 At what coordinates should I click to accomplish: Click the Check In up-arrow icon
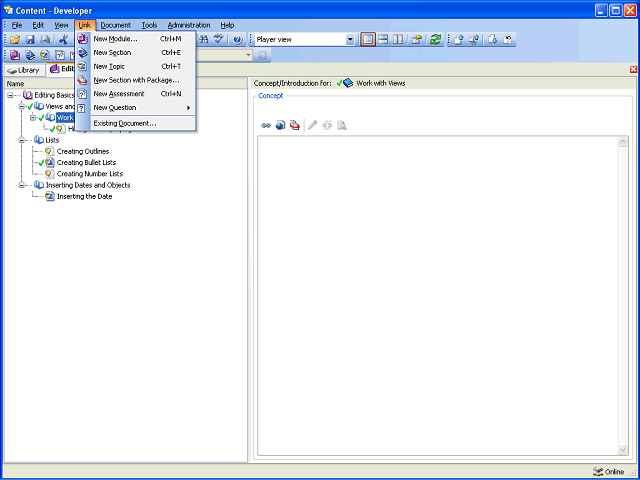point(459,40)
